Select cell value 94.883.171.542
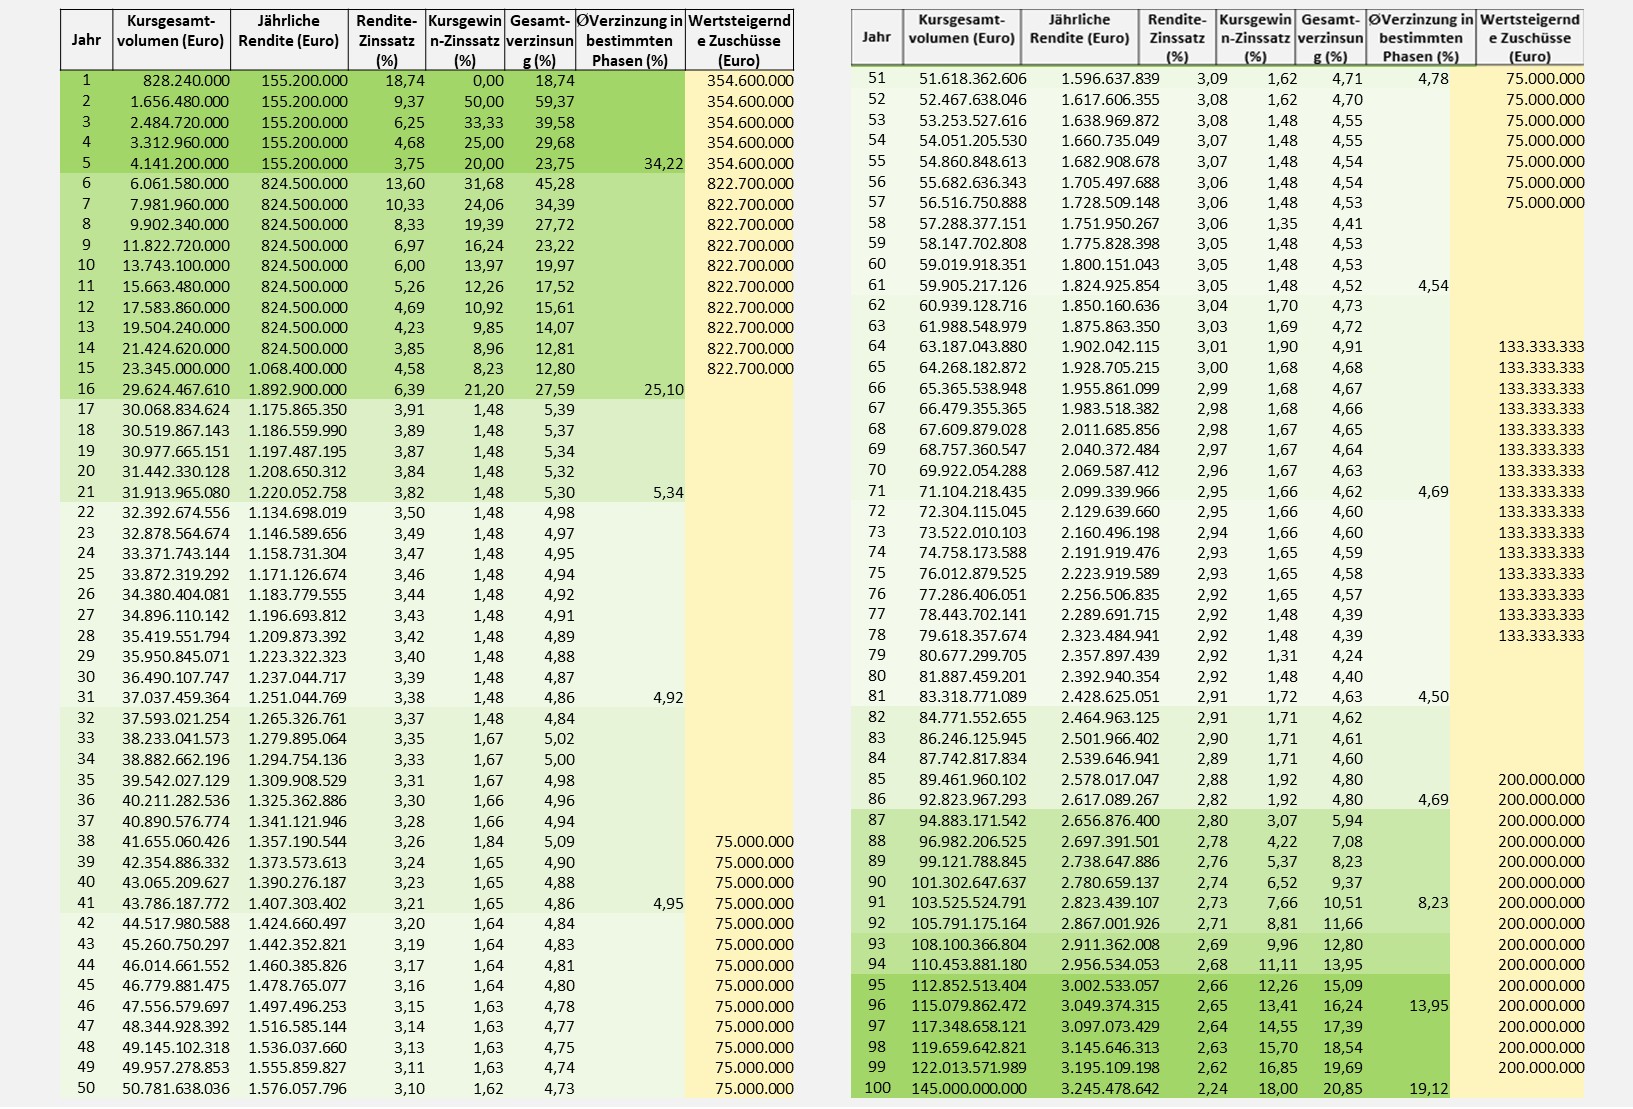The height and width of the screenshot is (1109, 1633). tap(973, 821)
